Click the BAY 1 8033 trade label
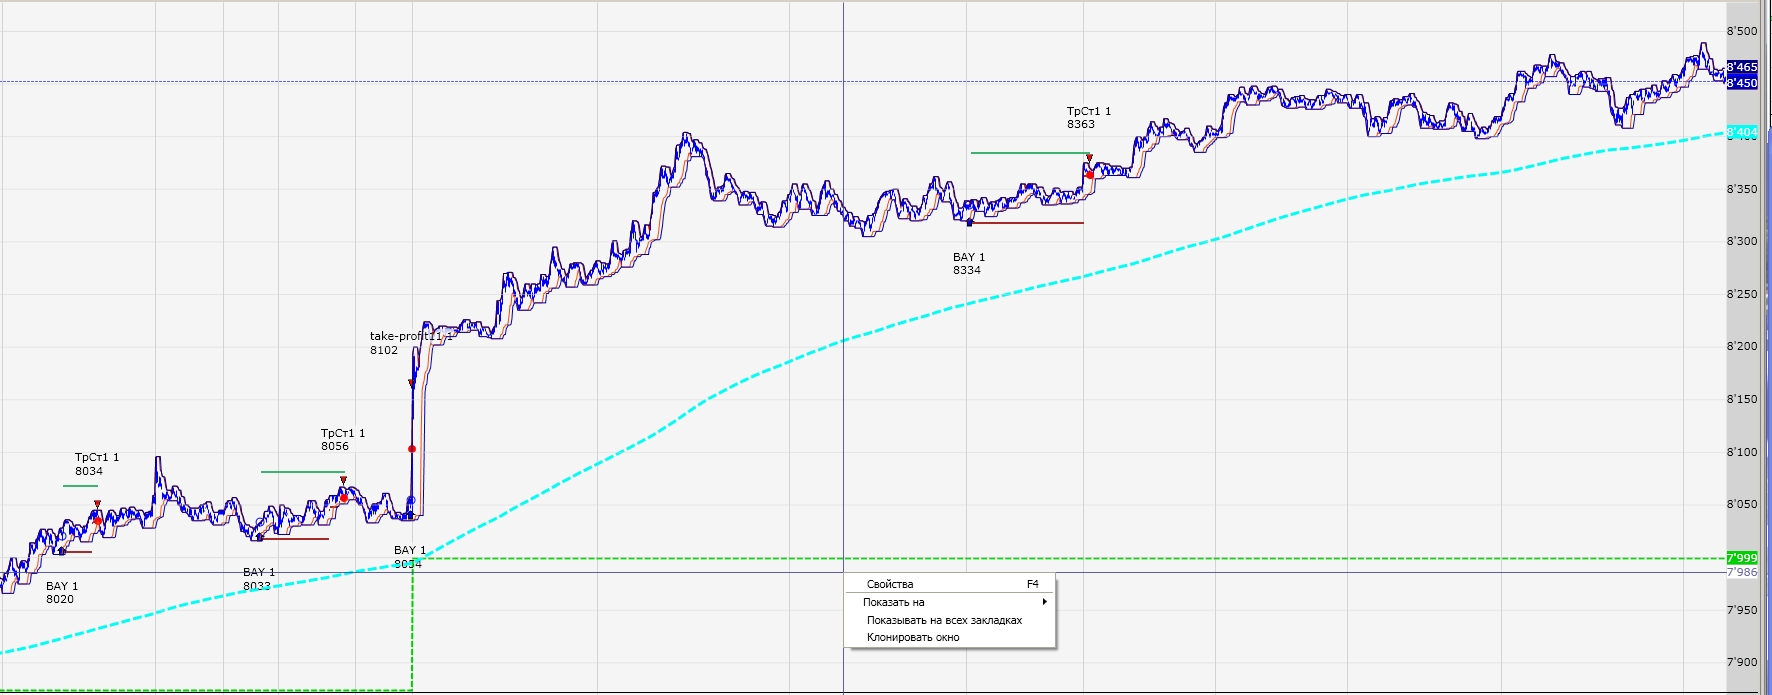 258,579
